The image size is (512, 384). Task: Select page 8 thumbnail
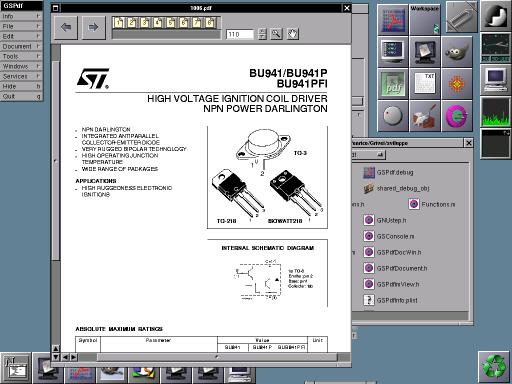click(x=210, y=23)
